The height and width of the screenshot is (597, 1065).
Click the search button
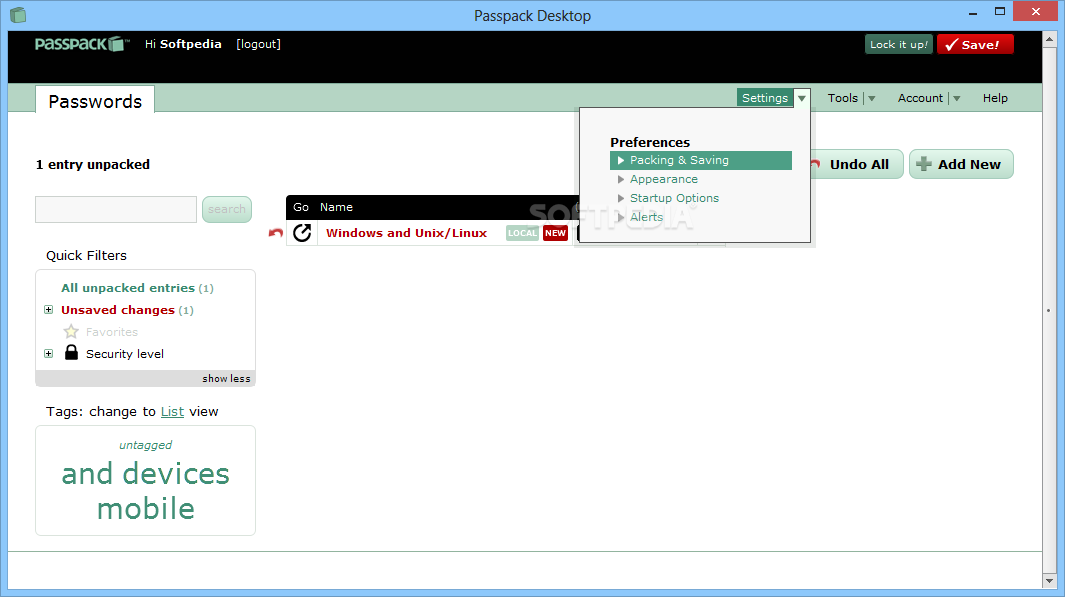point(227,209)
